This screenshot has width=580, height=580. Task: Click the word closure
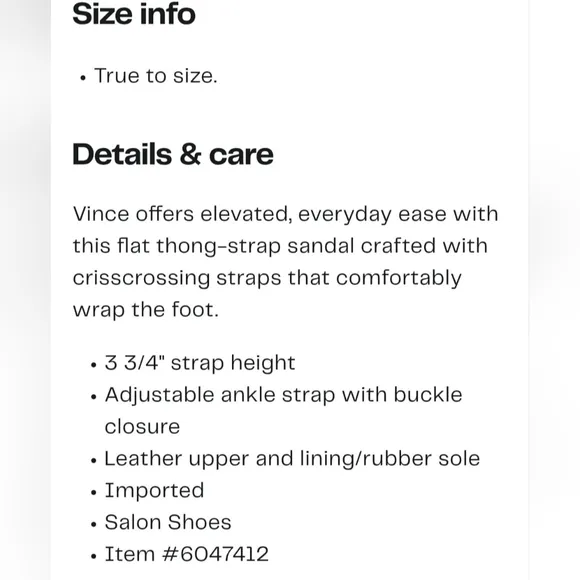pos(142,427)
